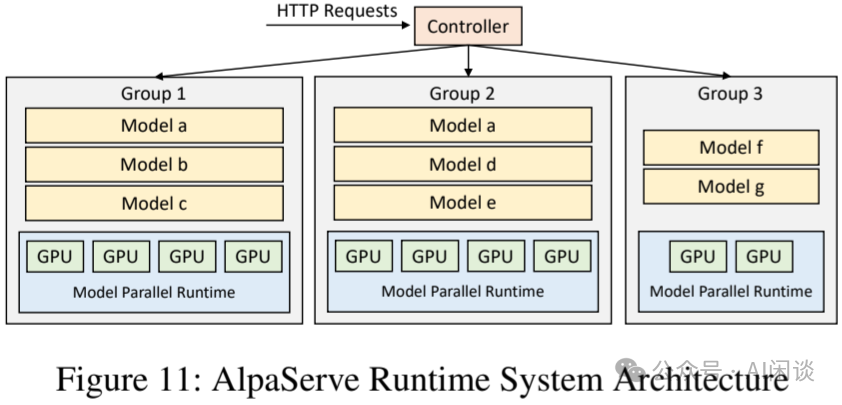
Task: Click the second GPU box in Group 2
Action: coord(430,256)
